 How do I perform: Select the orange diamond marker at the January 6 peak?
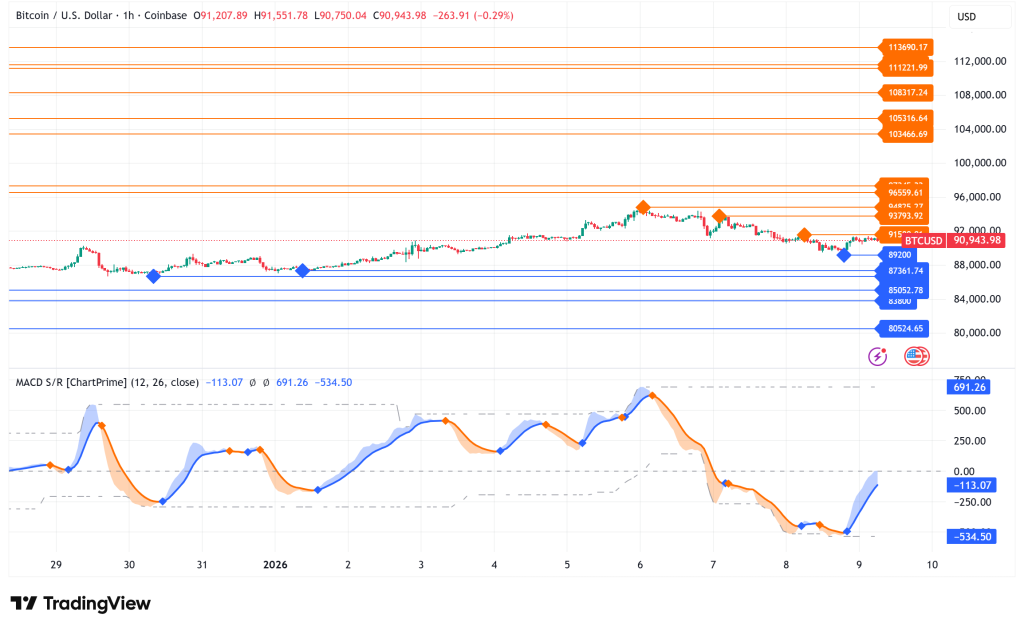(x=643, y=207)
